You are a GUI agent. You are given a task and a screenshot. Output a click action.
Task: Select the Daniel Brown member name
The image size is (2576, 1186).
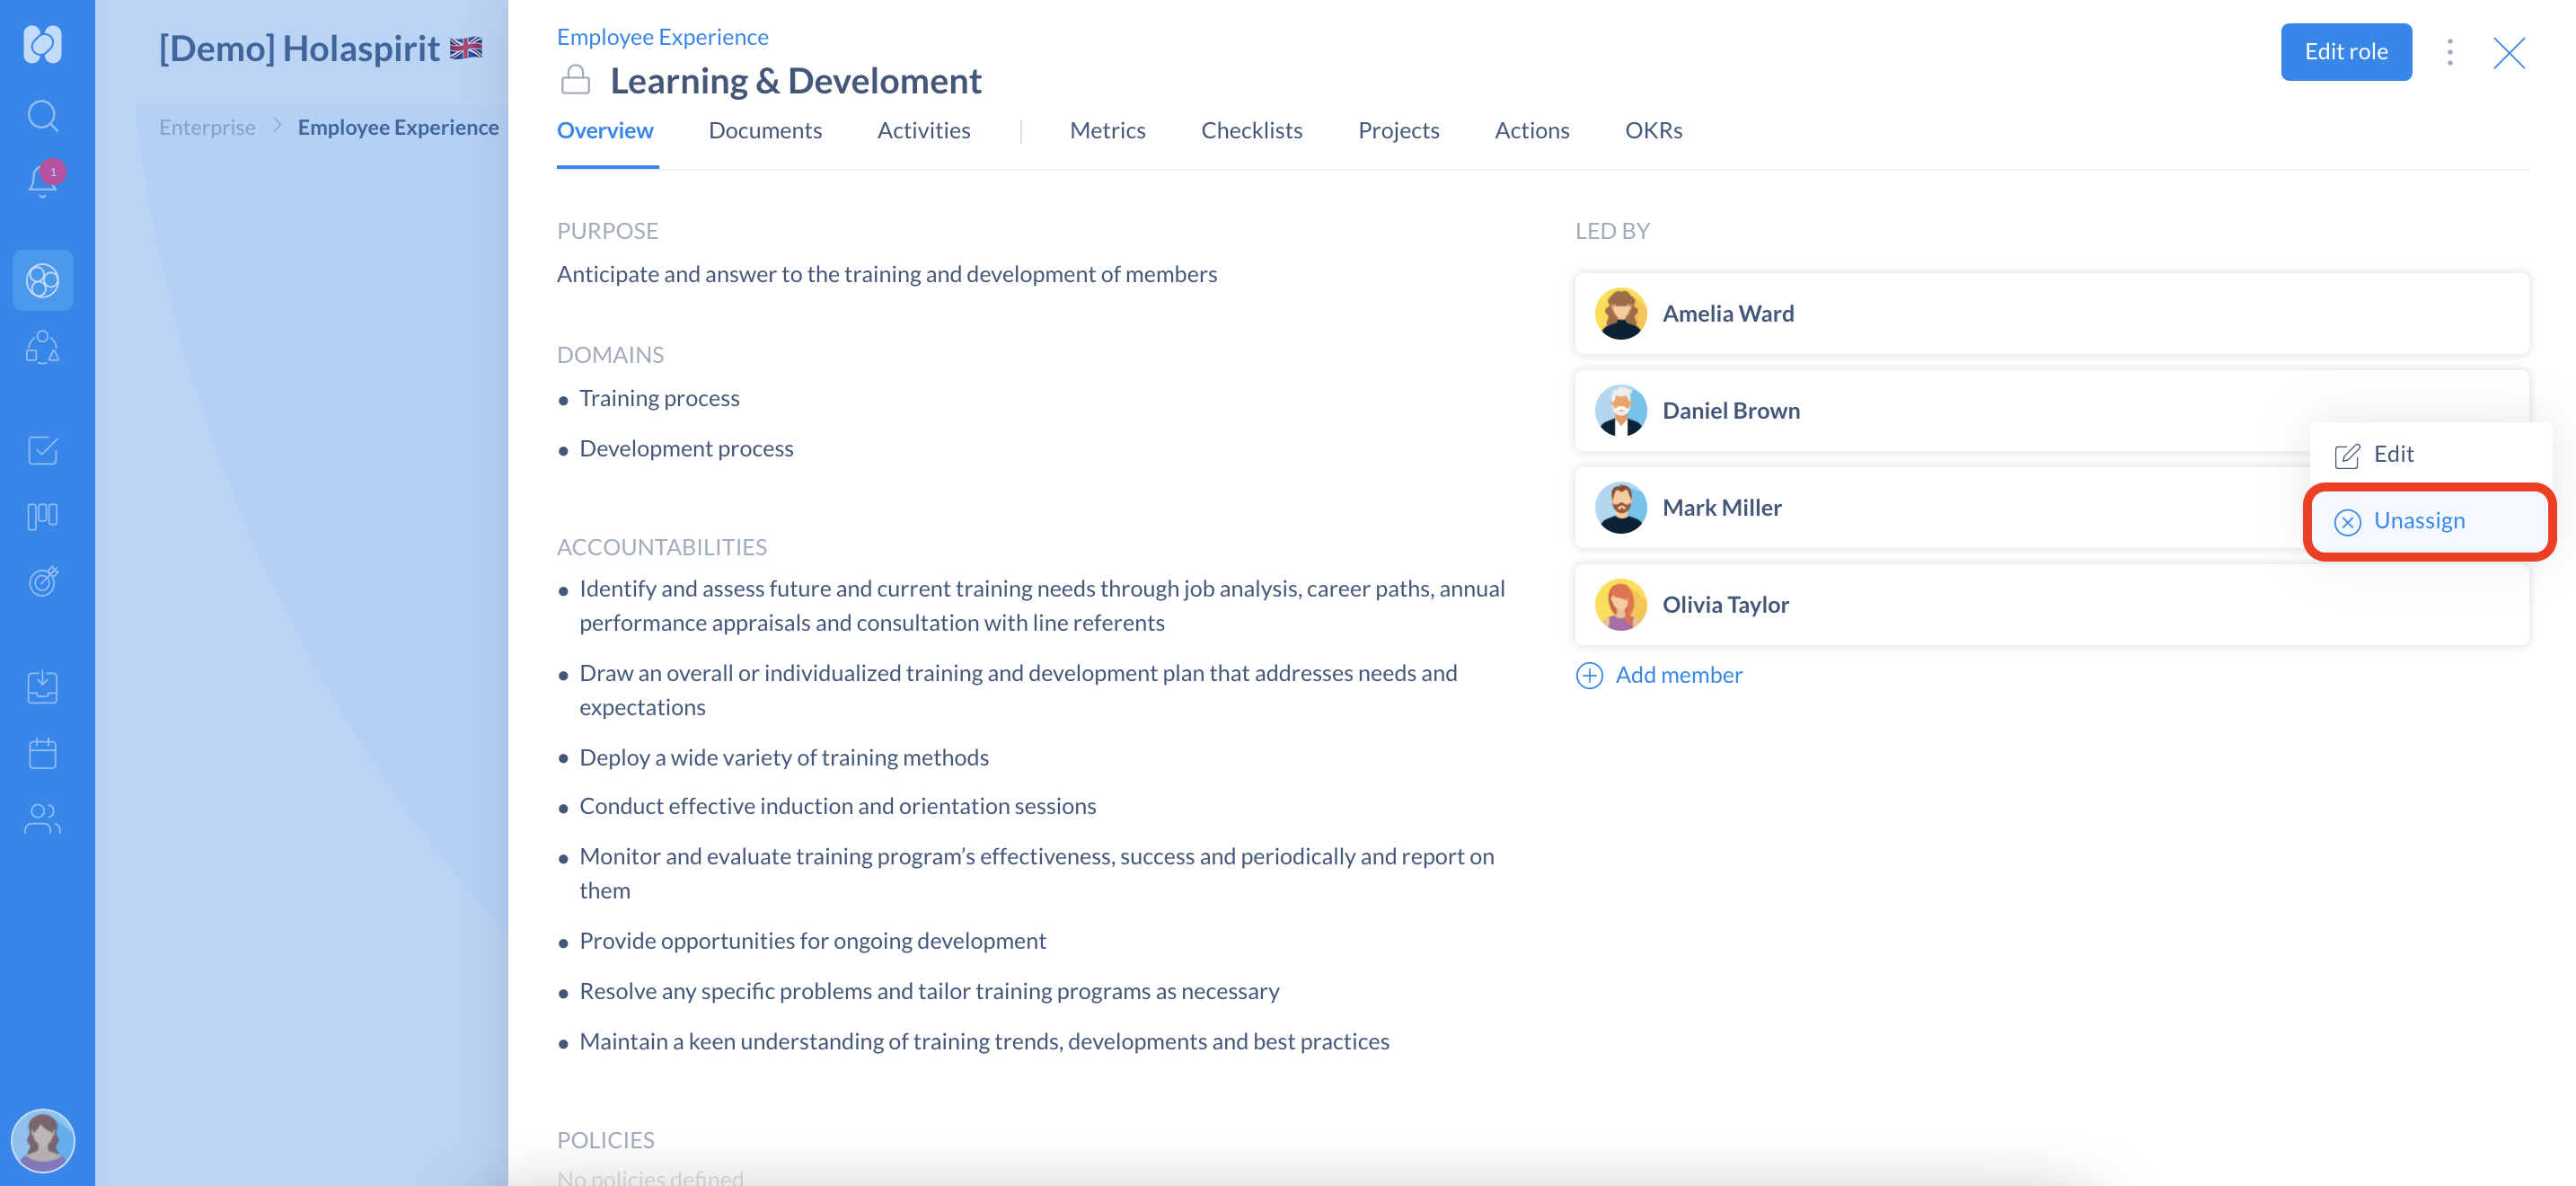coord(1730,411)
